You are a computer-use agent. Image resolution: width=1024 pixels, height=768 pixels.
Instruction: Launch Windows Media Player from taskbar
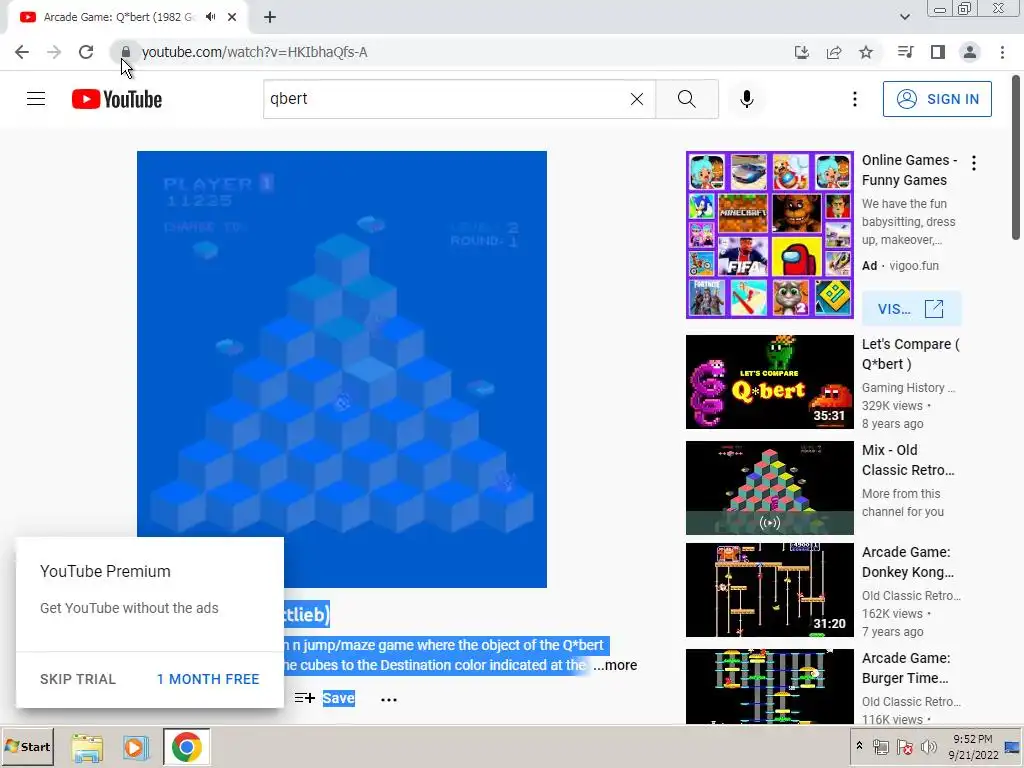click(x=136, y=747)
